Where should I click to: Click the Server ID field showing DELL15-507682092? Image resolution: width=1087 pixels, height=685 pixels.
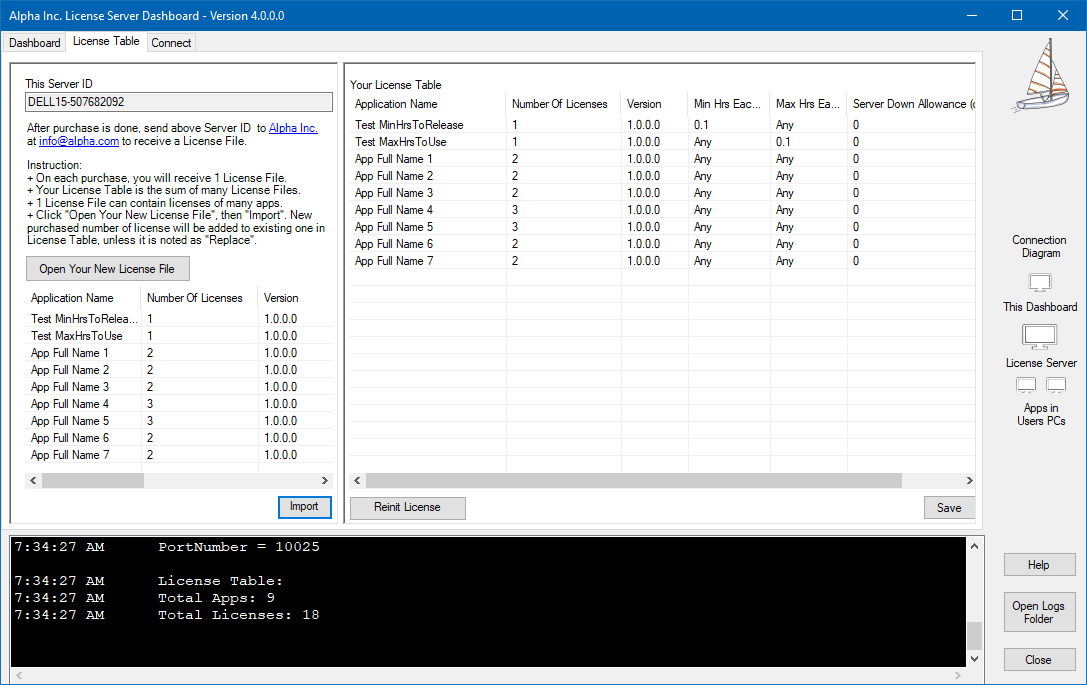(x=179, y=102)
